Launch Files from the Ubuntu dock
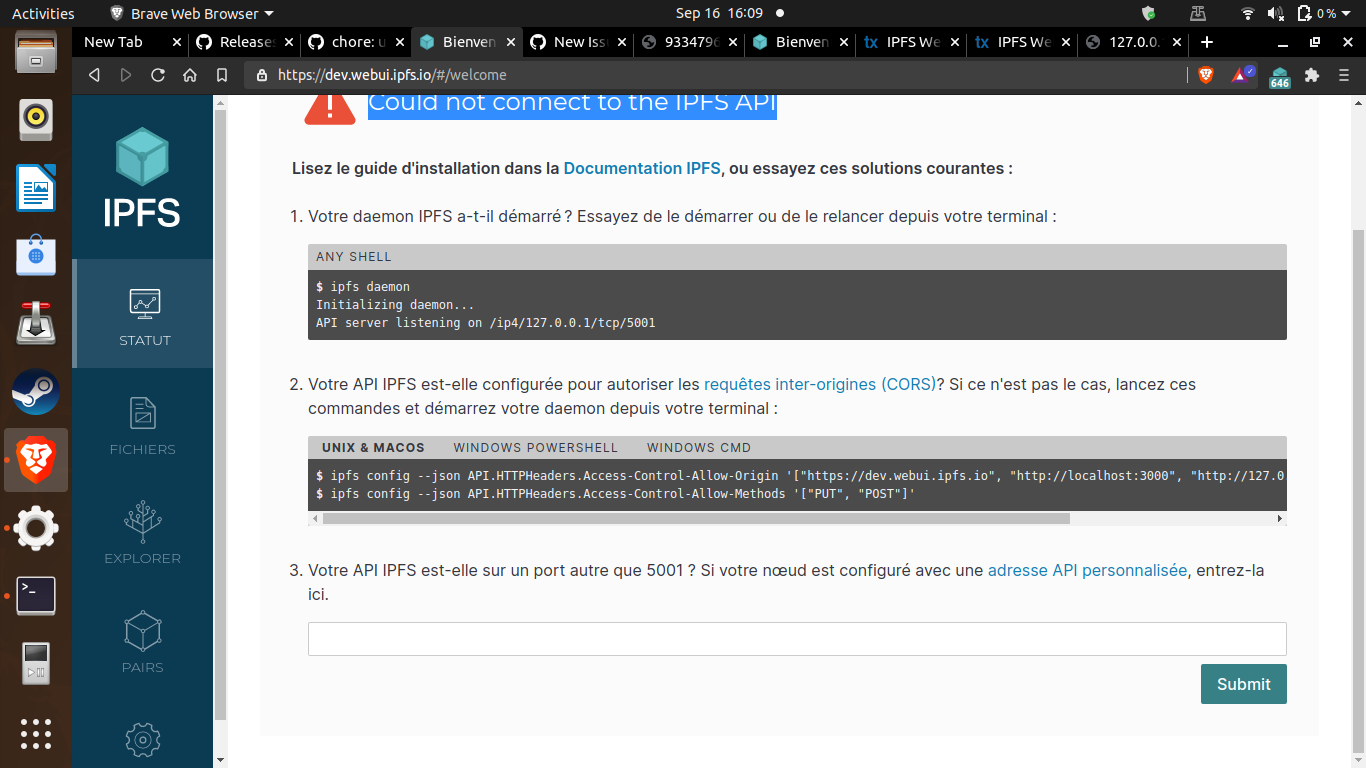The image size is (1366, 768). 36,52
